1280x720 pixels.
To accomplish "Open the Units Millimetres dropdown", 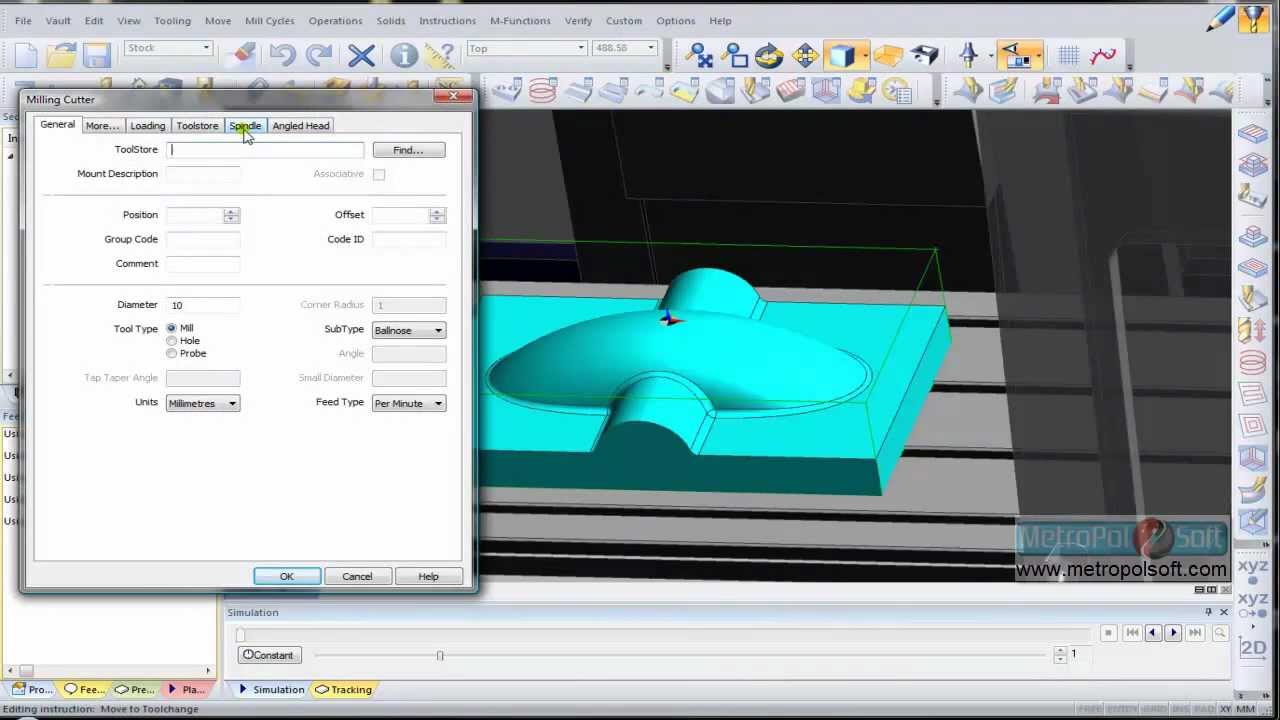I will coord(203,403).
